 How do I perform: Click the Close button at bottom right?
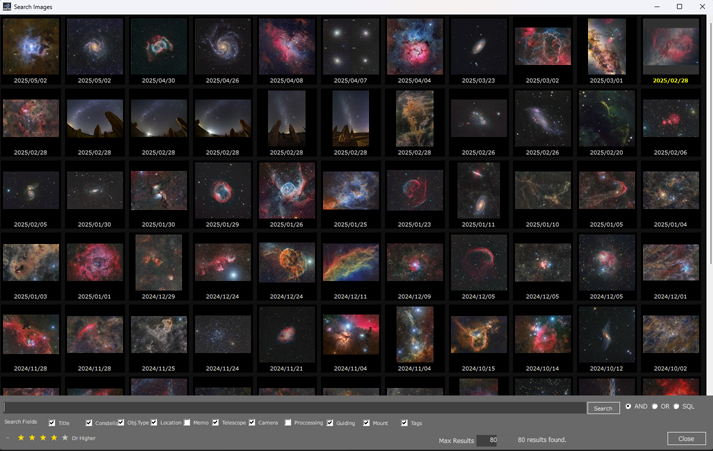coord(686,439)
